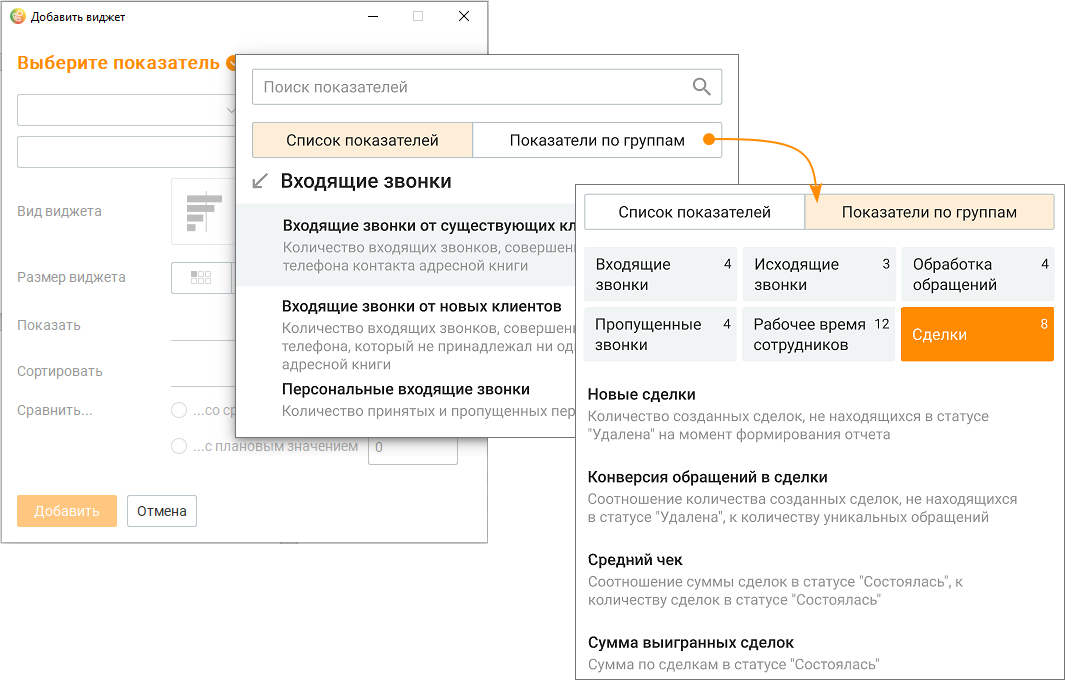Image resolution: width=1077 pixels, height=689 pixels.
Task: Open the indicator dropdown under Выберите показатель
Action: (x=126, y=110)
